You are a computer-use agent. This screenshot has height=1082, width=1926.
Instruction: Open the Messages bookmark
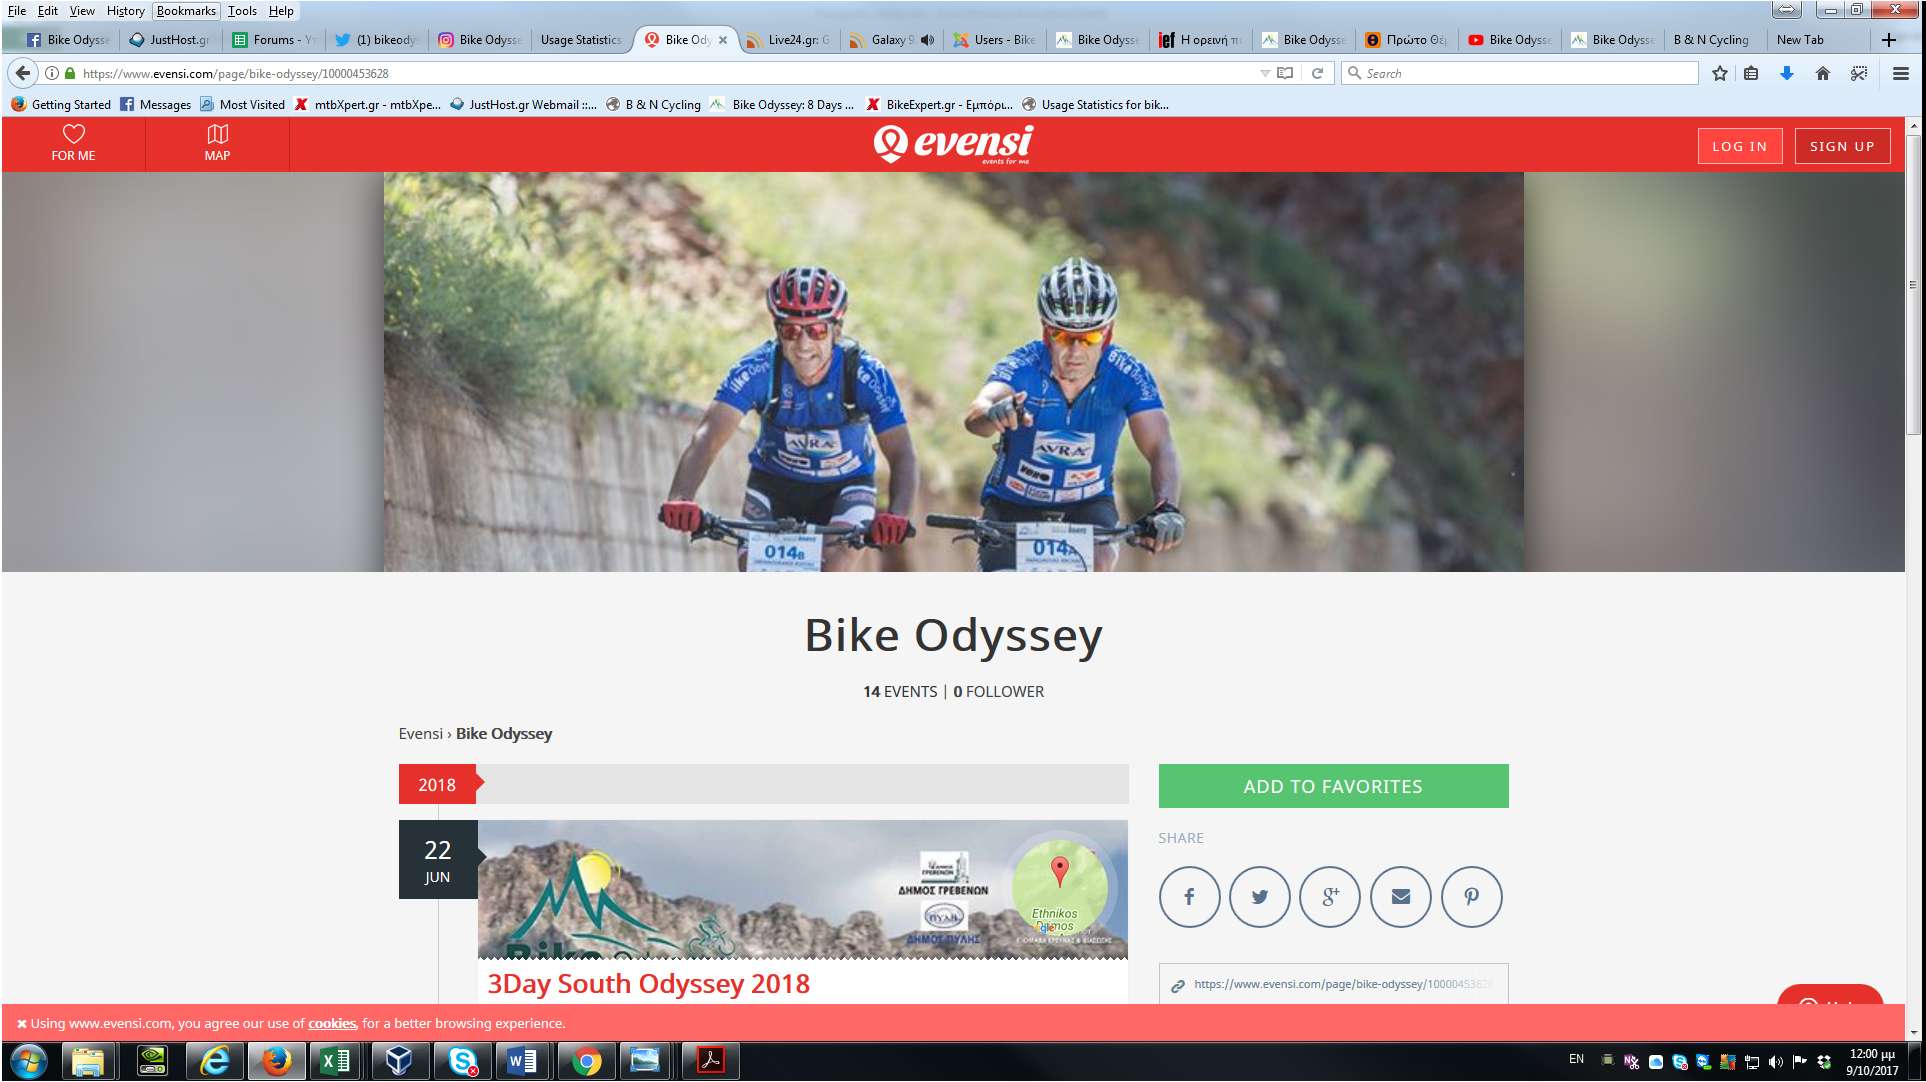point(155,104)
